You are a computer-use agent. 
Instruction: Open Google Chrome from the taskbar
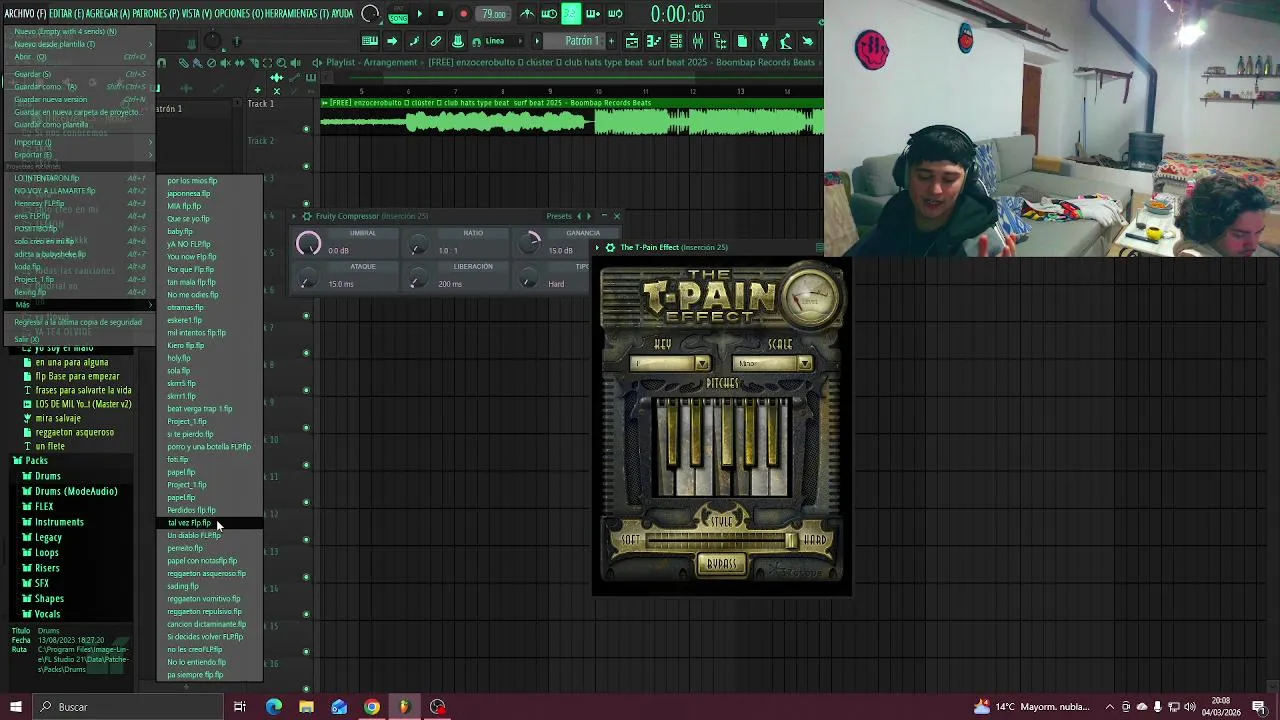click(x=372, y=707)
